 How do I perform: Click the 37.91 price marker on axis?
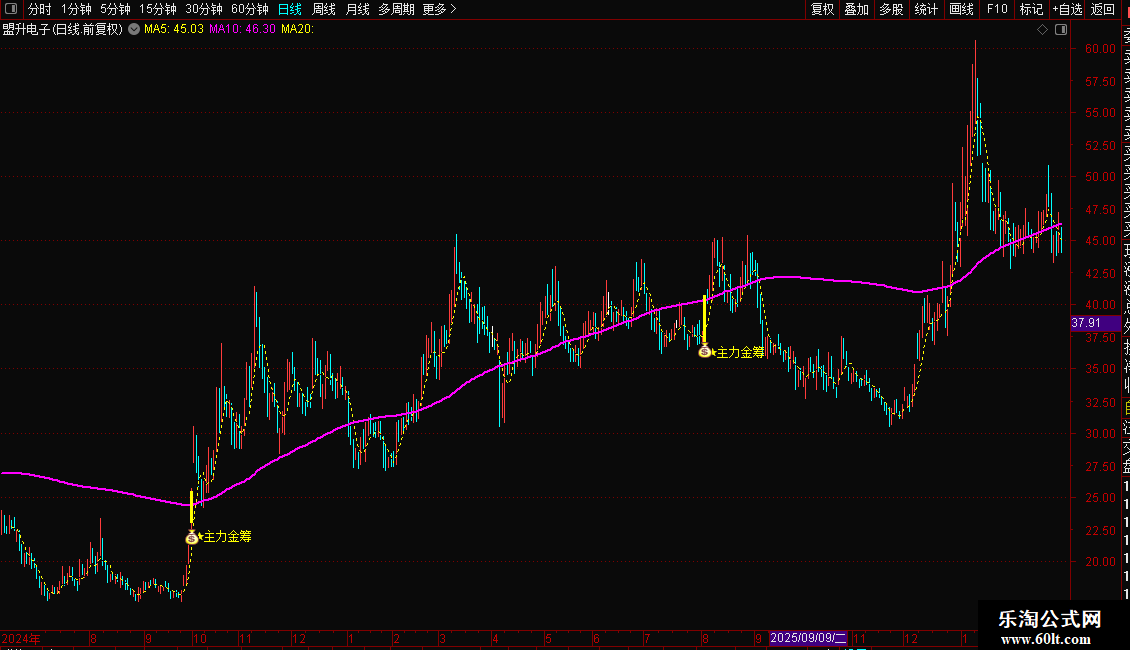(1095, 324)
